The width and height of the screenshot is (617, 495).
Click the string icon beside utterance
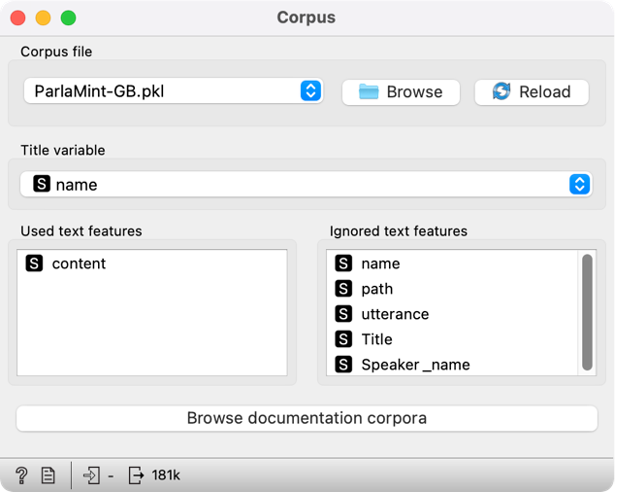point(344,314)
